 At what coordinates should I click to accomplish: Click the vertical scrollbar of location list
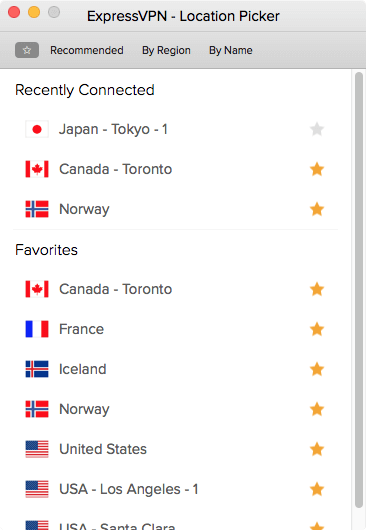pos(359,290)
